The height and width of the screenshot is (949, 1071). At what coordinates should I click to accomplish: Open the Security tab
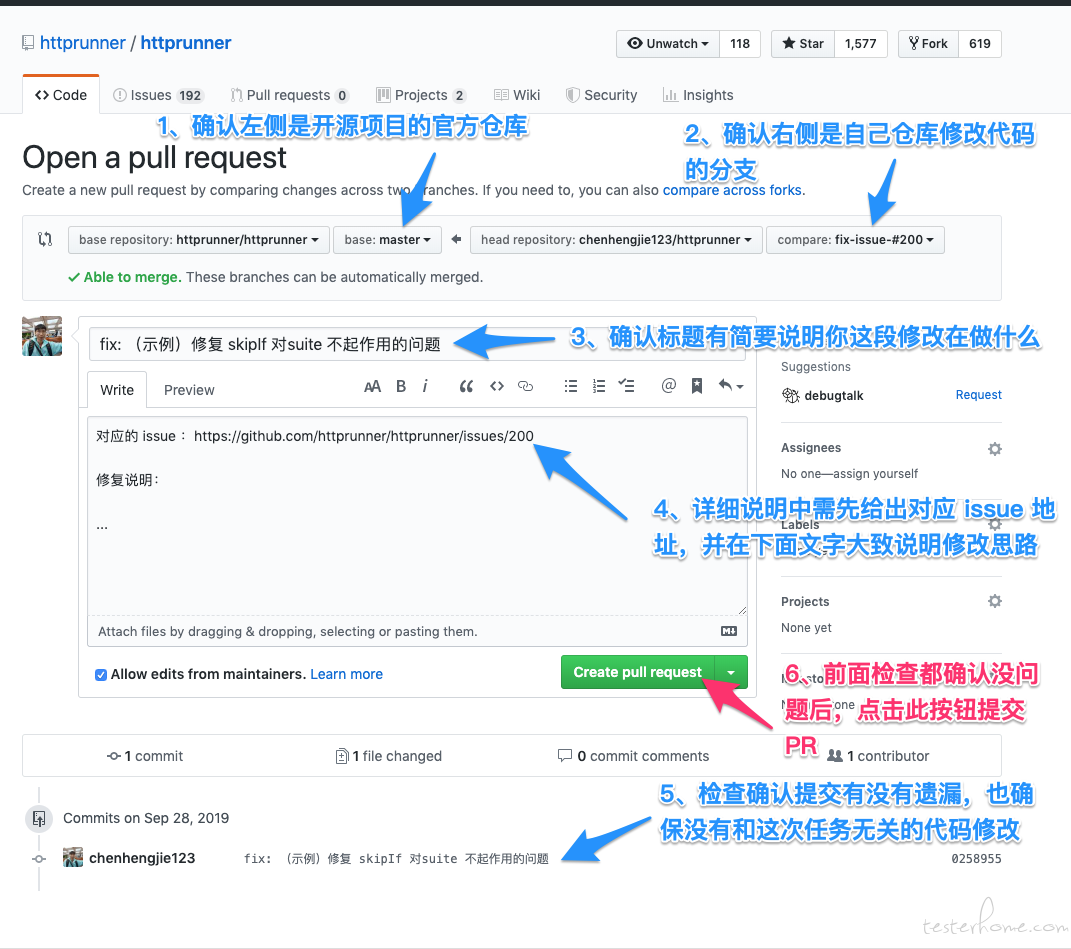click(601, 95)
